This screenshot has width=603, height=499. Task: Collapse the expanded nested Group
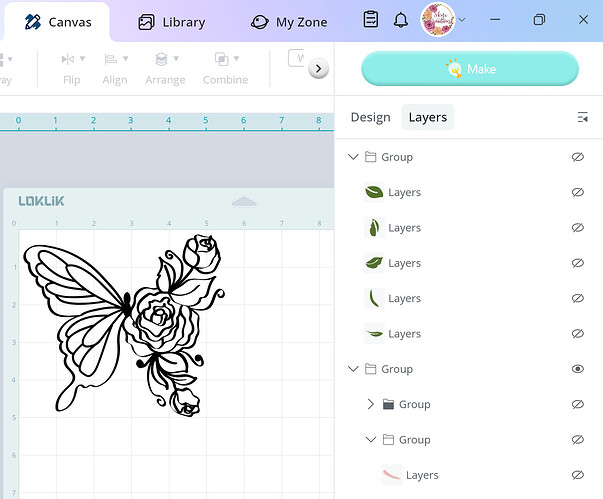[x=371, y=439]
